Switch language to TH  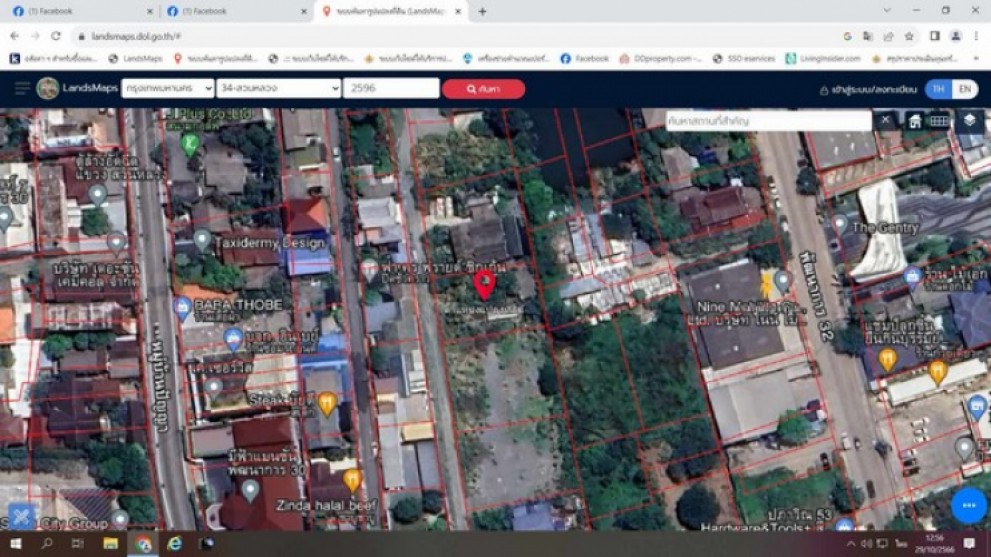click(x=937, y=89)
